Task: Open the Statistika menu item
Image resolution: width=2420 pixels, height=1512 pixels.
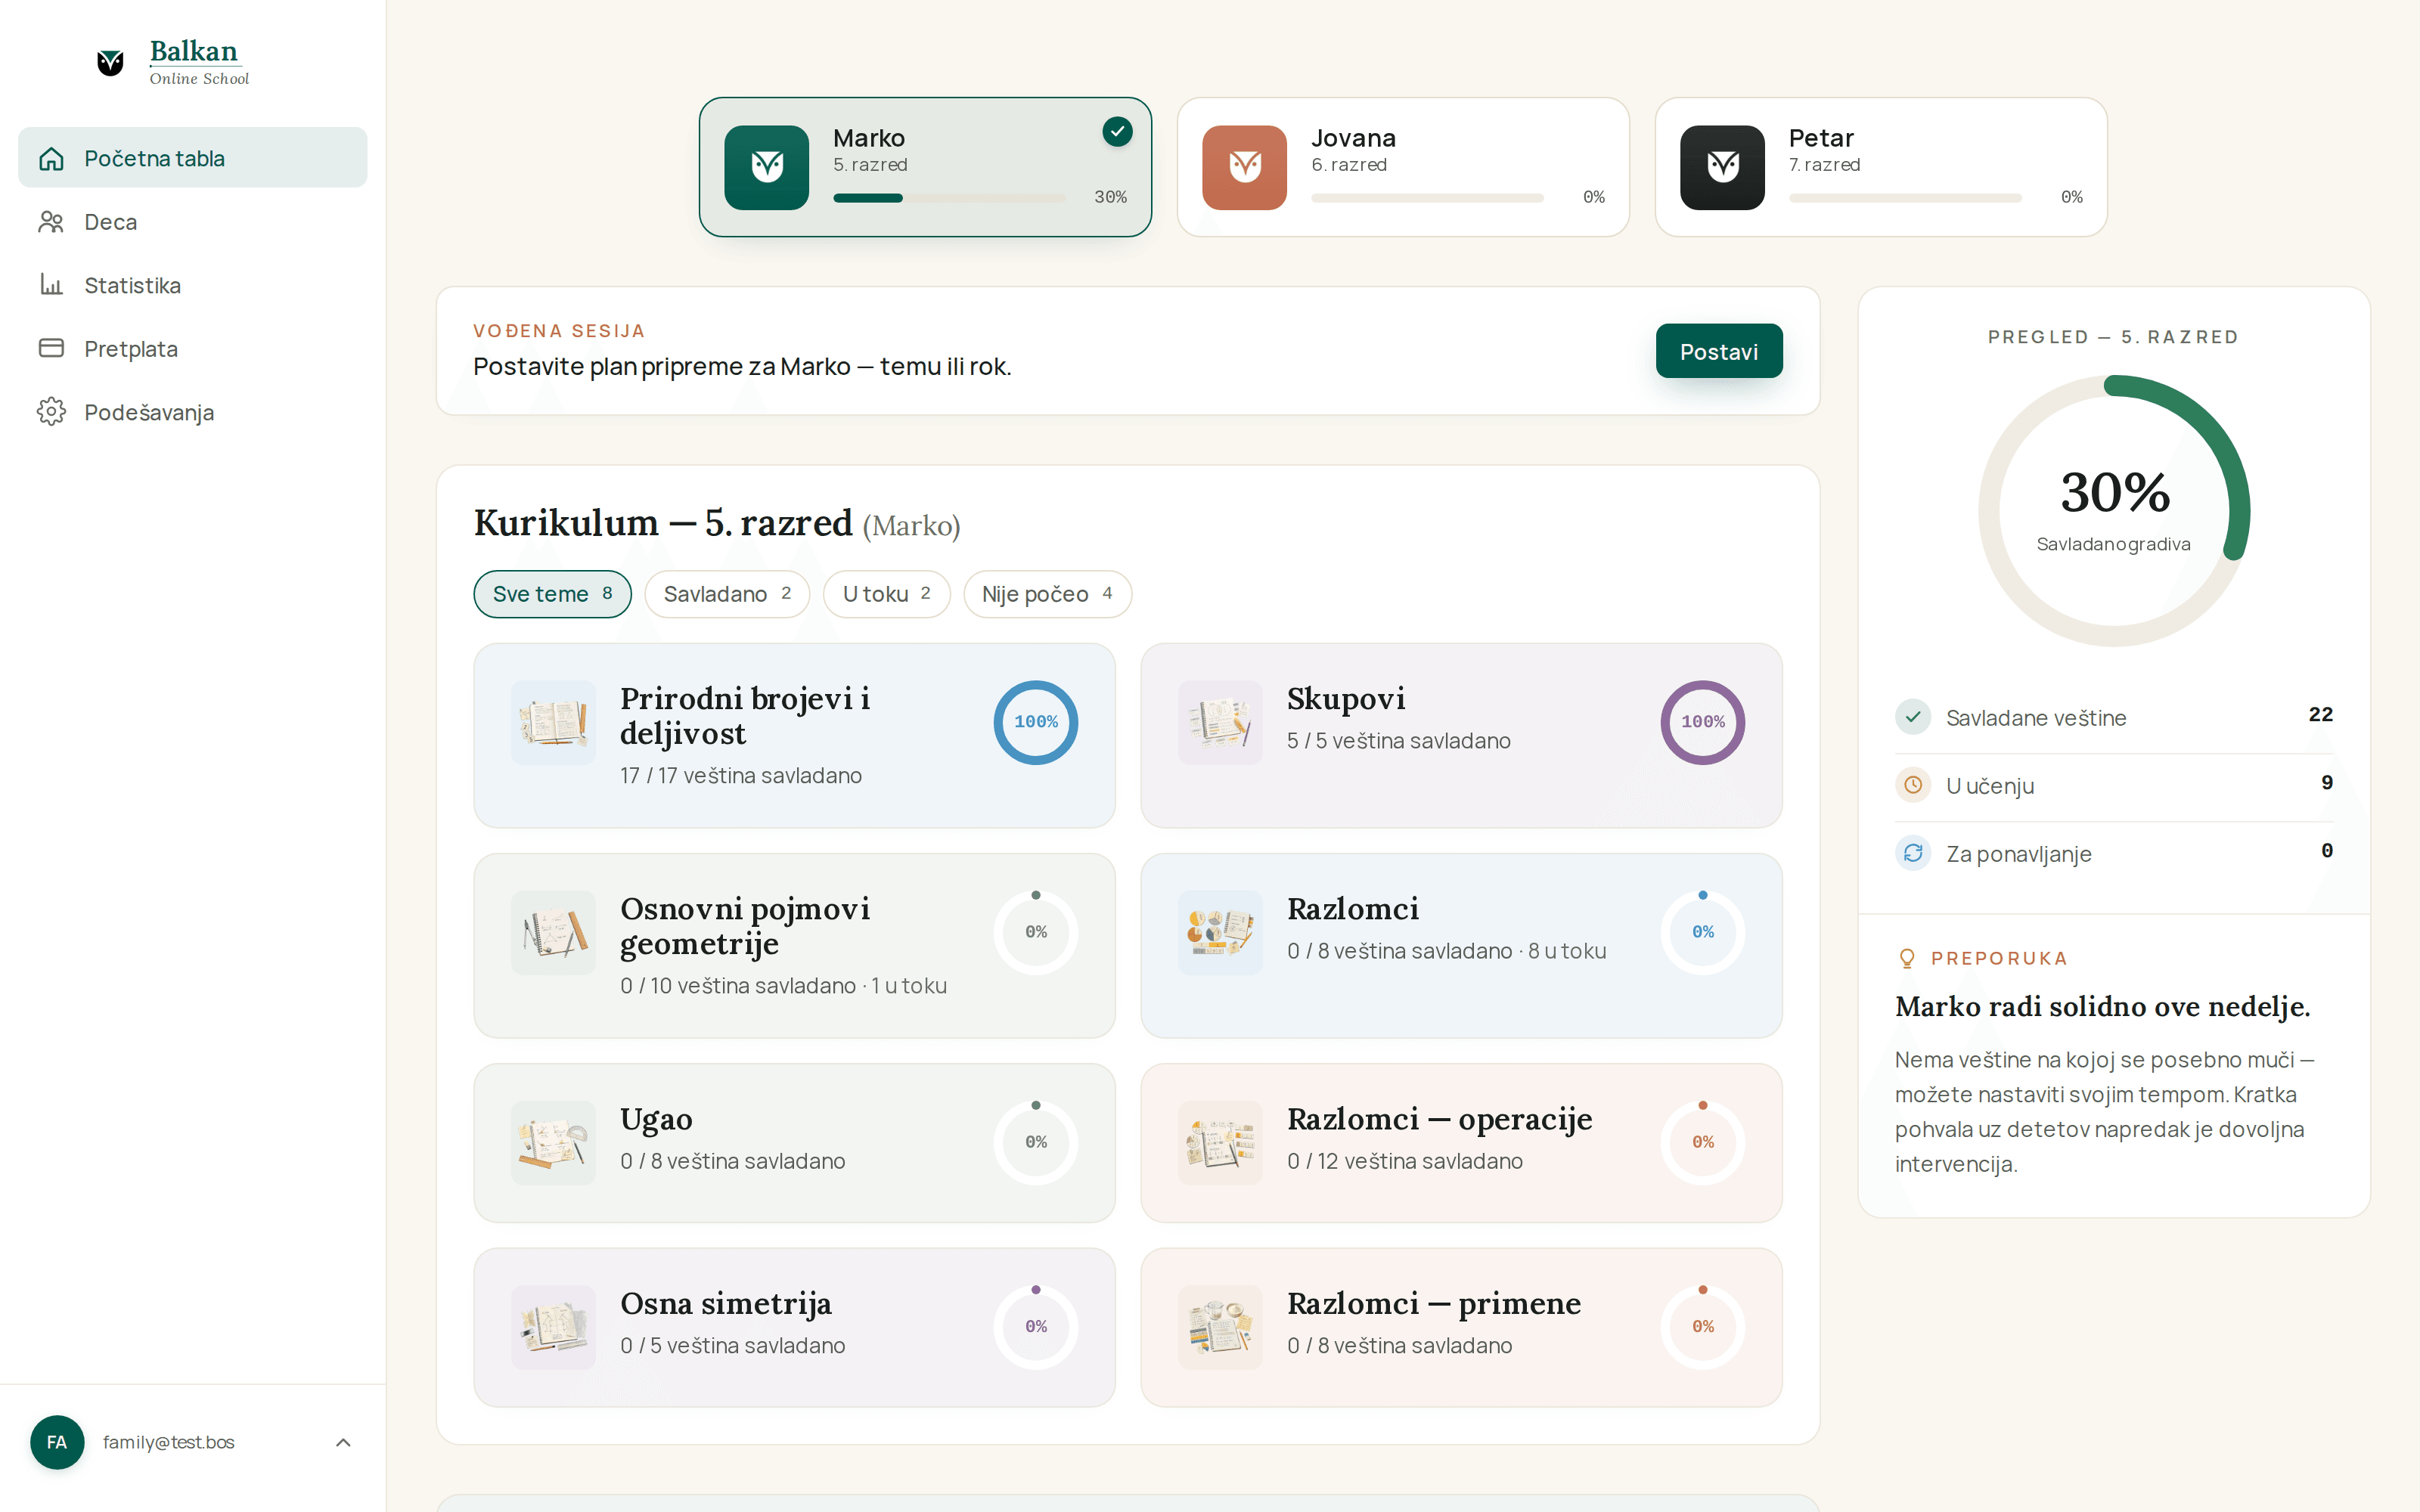Action: click(x=192, y=285)
